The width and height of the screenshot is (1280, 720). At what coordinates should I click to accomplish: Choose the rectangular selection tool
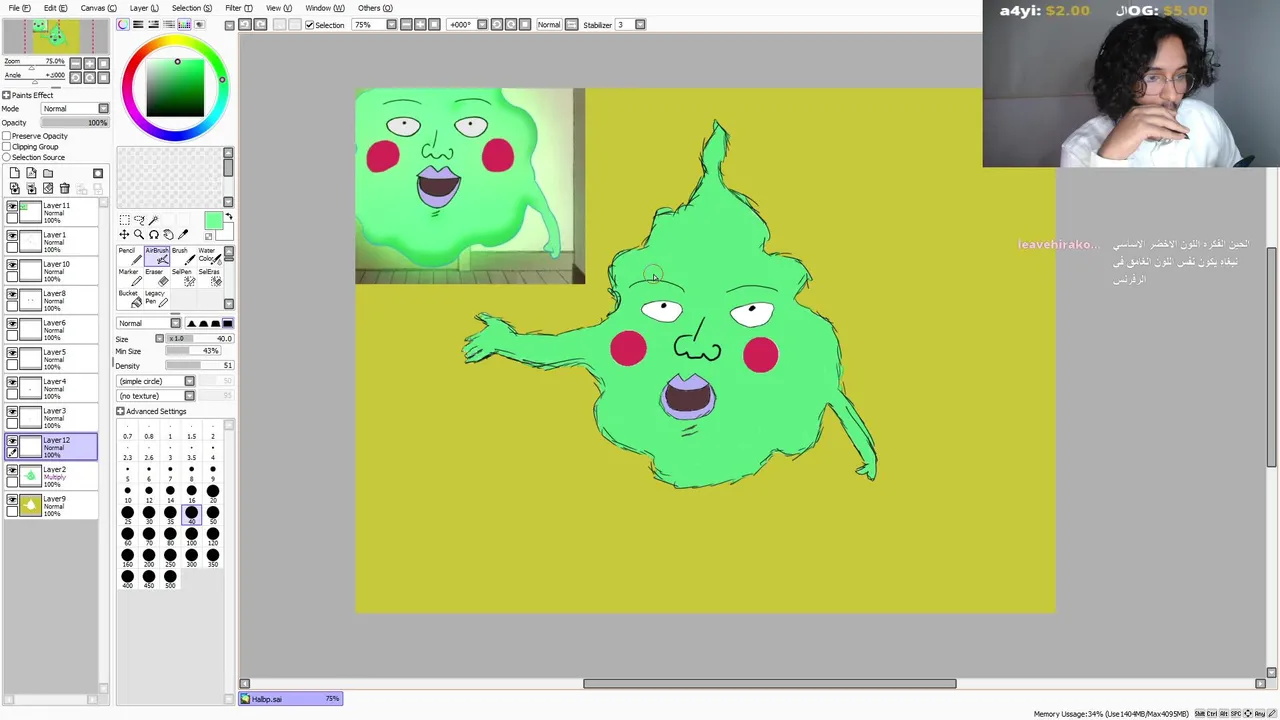click(124, 220)
